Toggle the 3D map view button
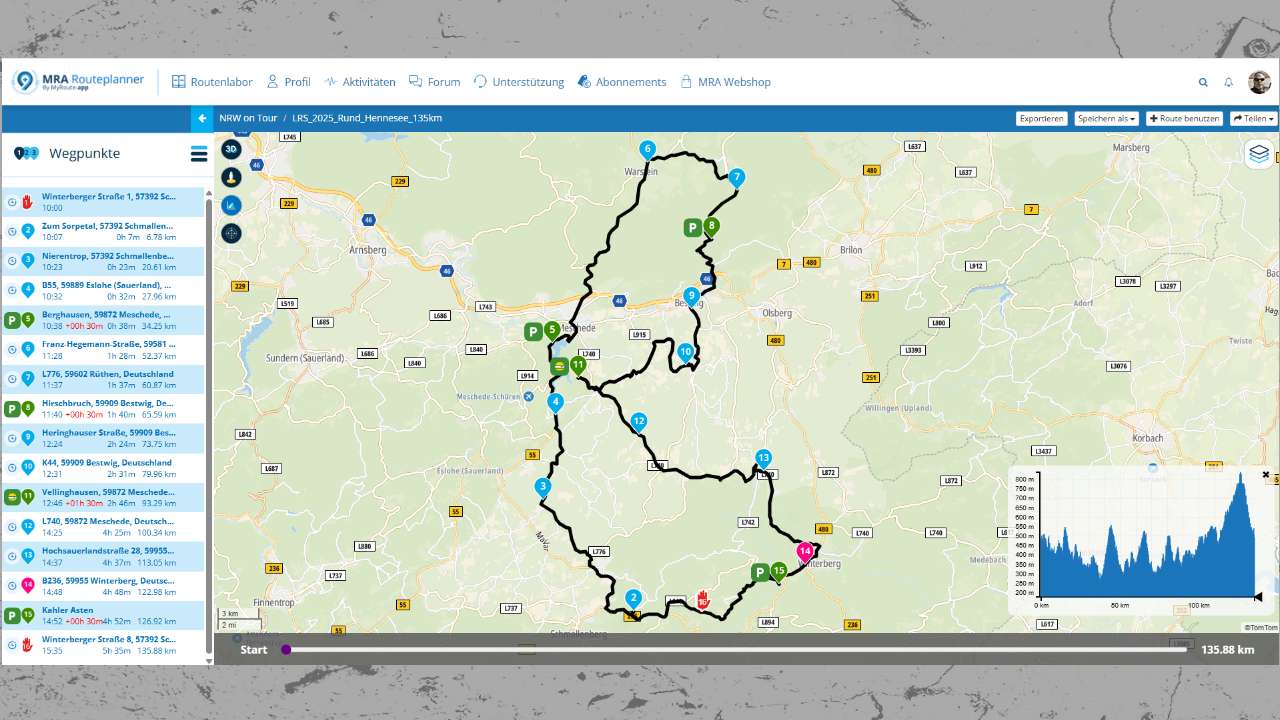Image resolution: width=1280 pixels, height=720 pixels. point(231,149)
